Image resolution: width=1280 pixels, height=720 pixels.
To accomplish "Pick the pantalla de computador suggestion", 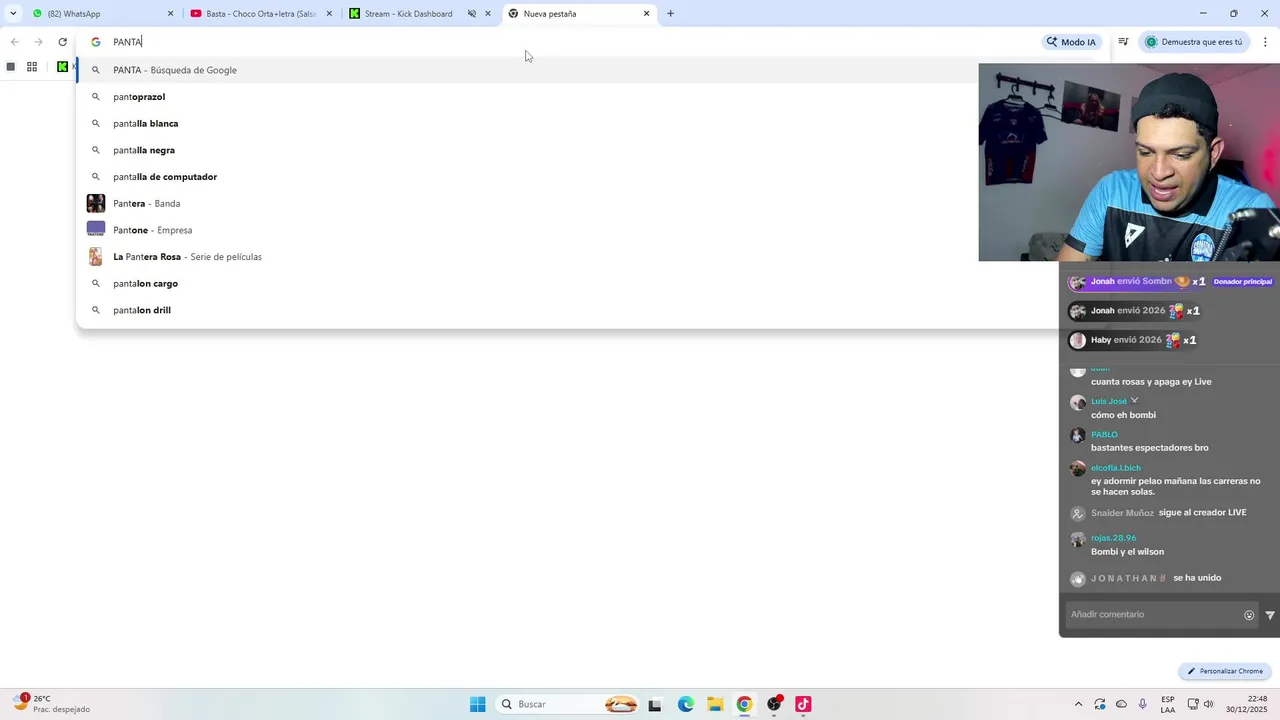I will coord(527,177).
